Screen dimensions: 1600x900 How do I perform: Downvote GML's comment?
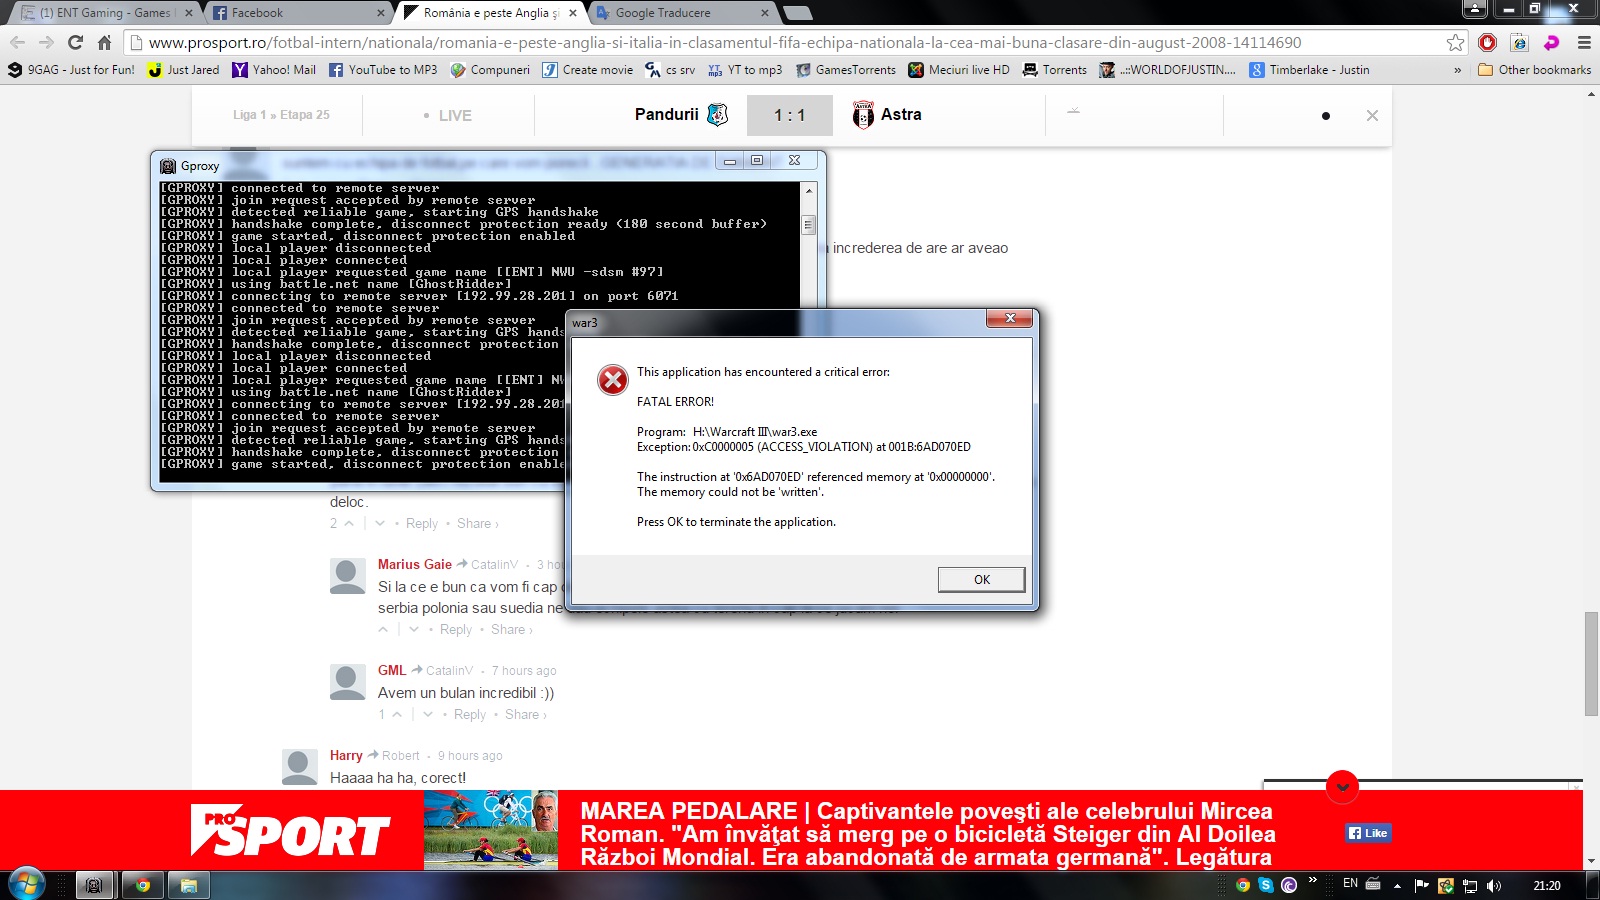click(428, 714)
